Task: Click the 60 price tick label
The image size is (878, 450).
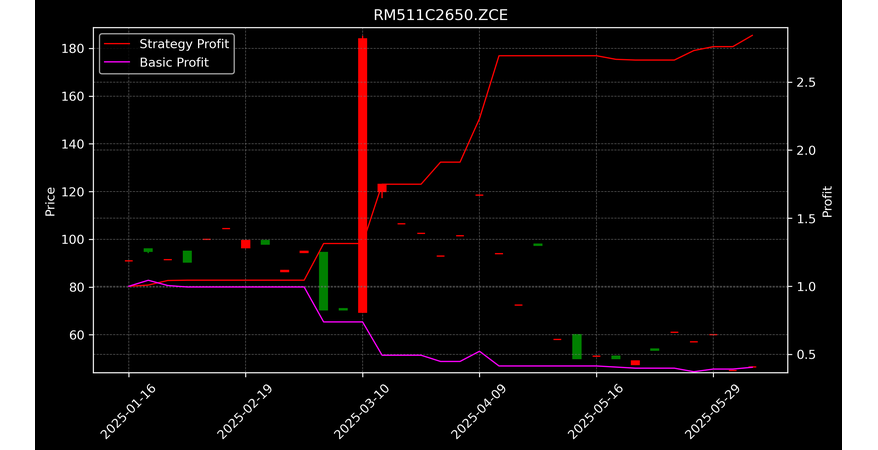Action: click(77, 335)
